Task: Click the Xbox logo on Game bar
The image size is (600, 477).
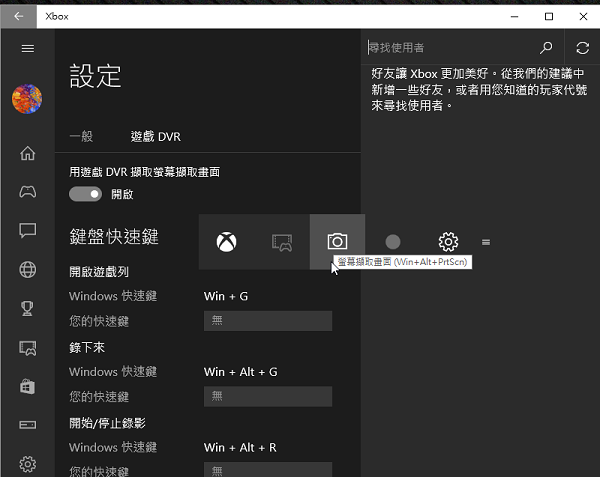Action: click(227, 242)
